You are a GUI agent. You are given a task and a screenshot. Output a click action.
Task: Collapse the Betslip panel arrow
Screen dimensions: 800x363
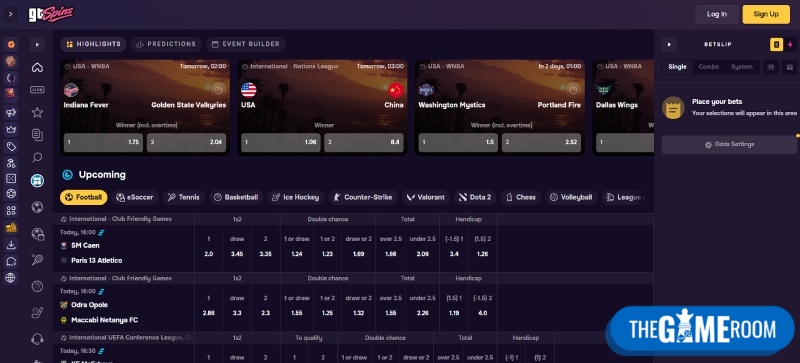click(669, 44)
